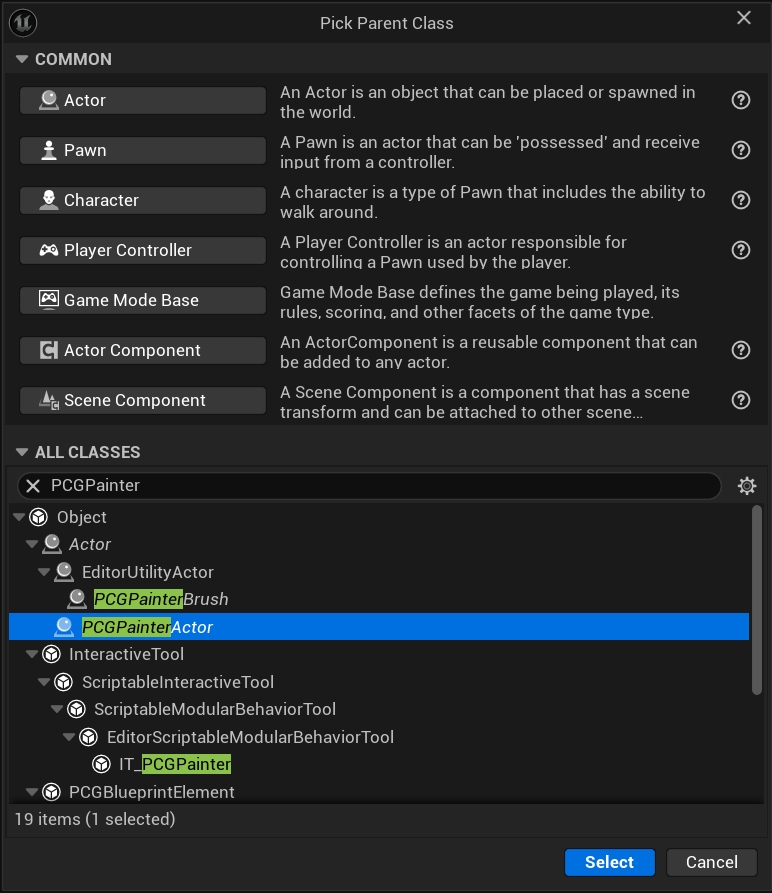The image size is (772, 893).
Task: Collapse the InteractiveTool tree node
Action: (31, 655)
